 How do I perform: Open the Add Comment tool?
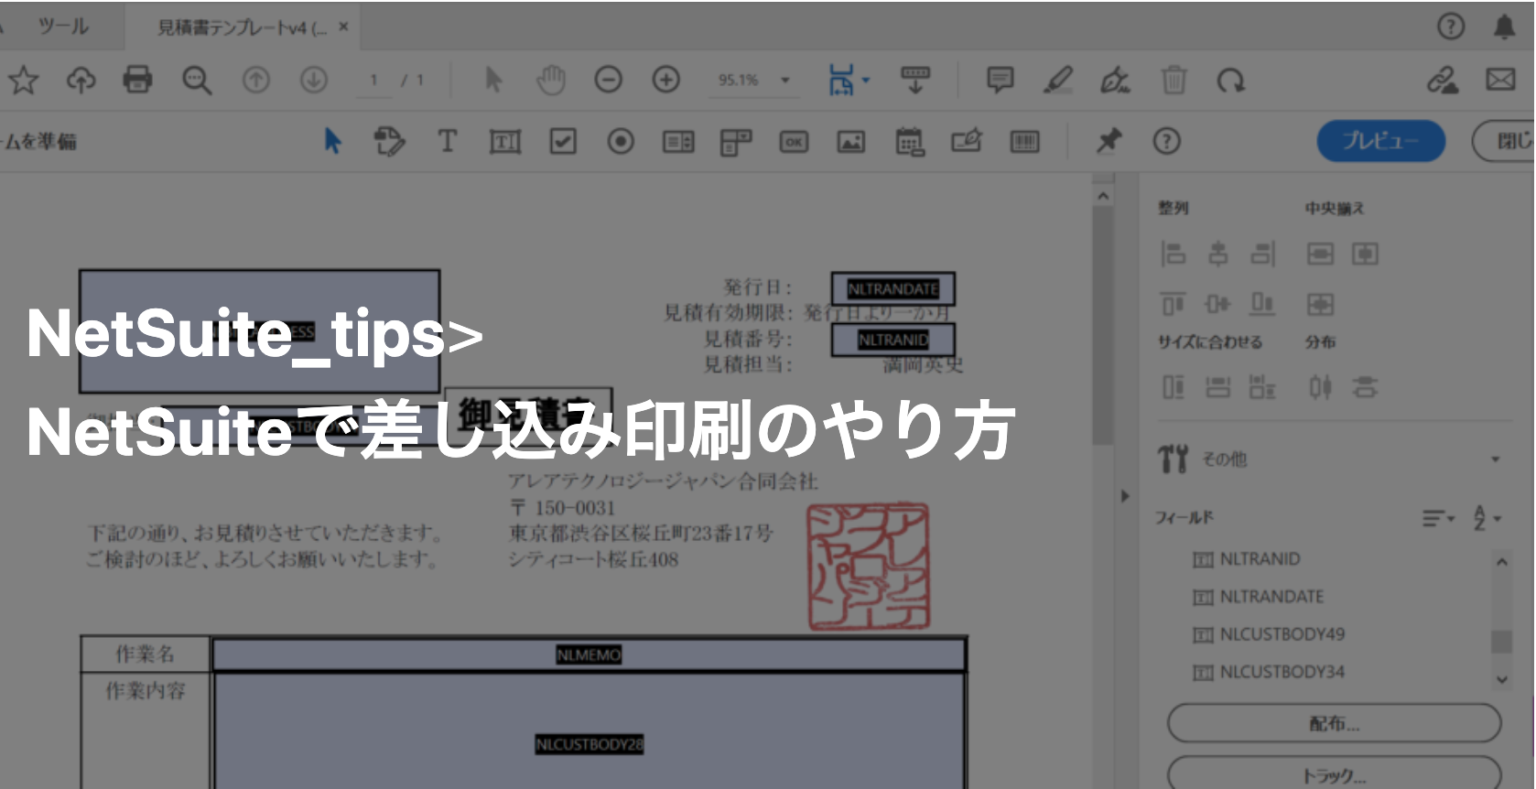[999, 80]
